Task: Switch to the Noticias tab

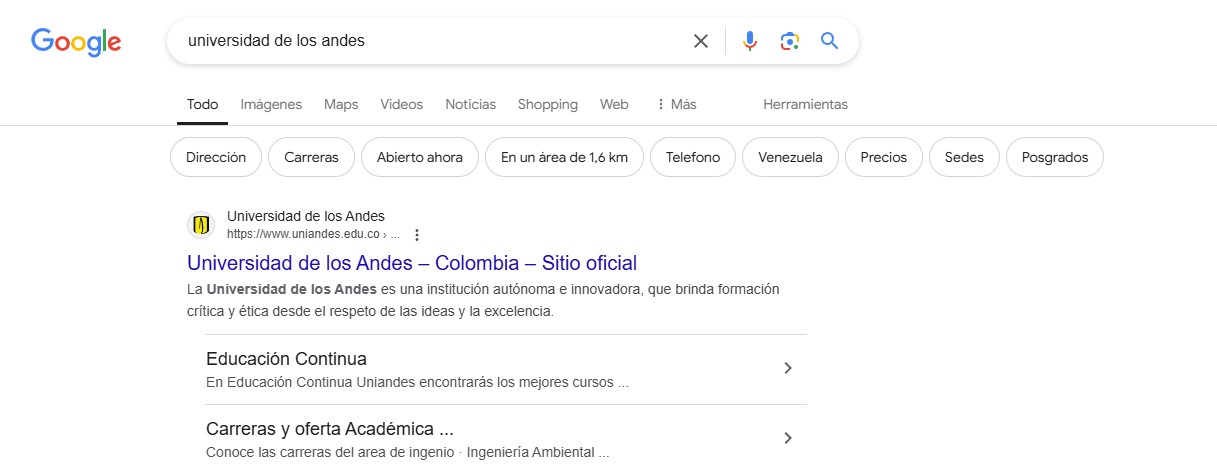Action: click(x=470, y=104)
